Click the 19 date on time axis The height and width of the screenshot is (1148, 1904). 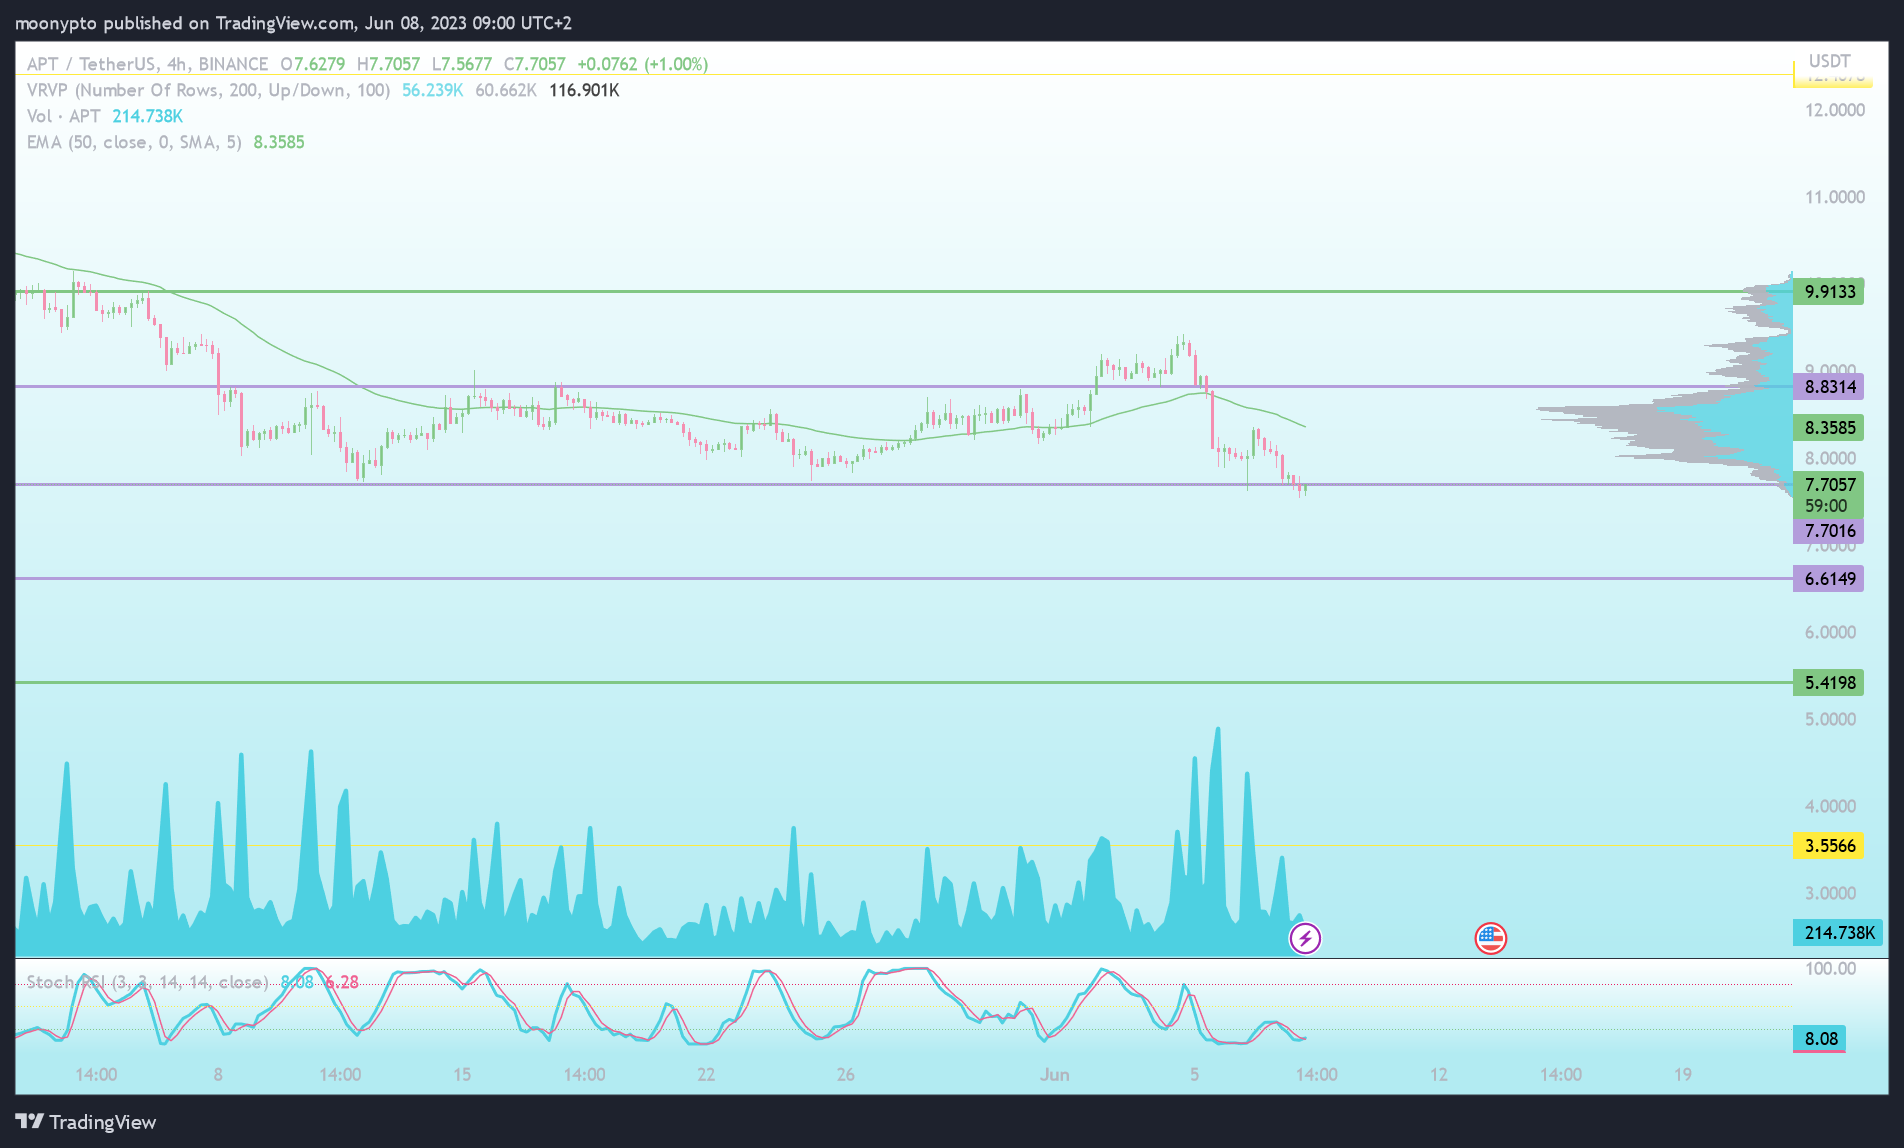tap(1683, 1074)
